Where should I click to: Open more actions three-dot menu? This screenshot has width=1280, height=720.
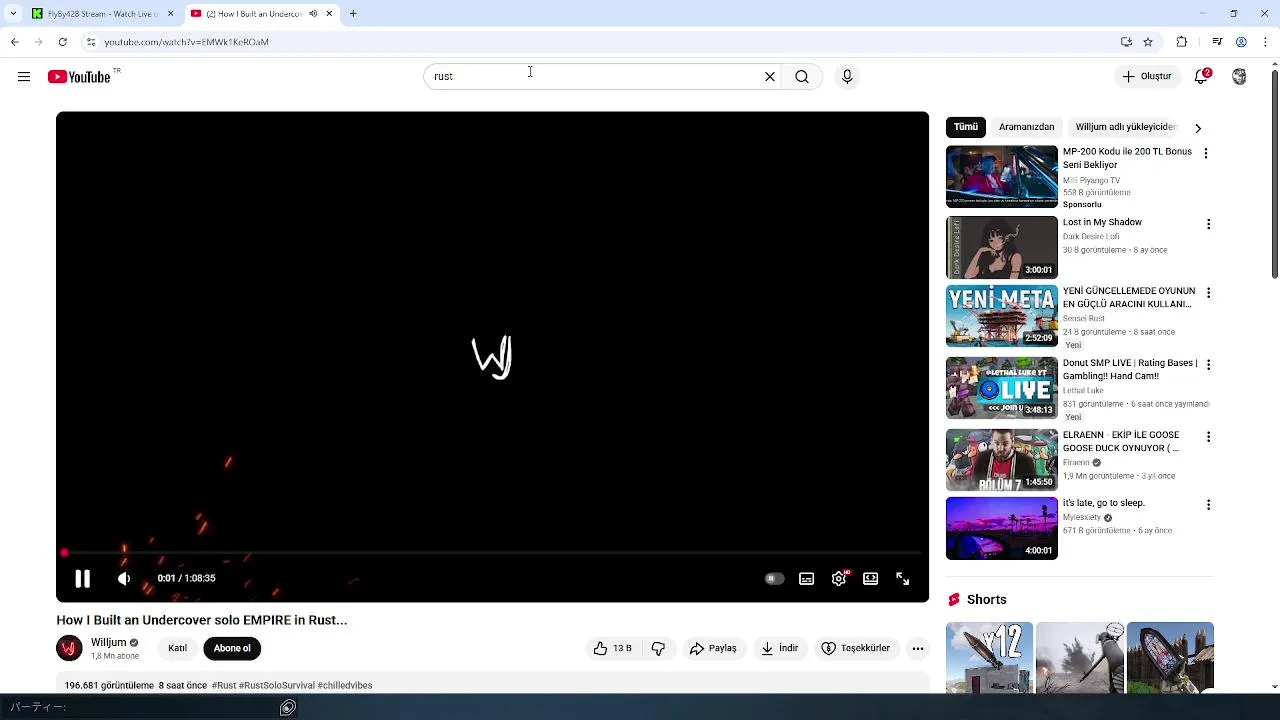(917, 648)
